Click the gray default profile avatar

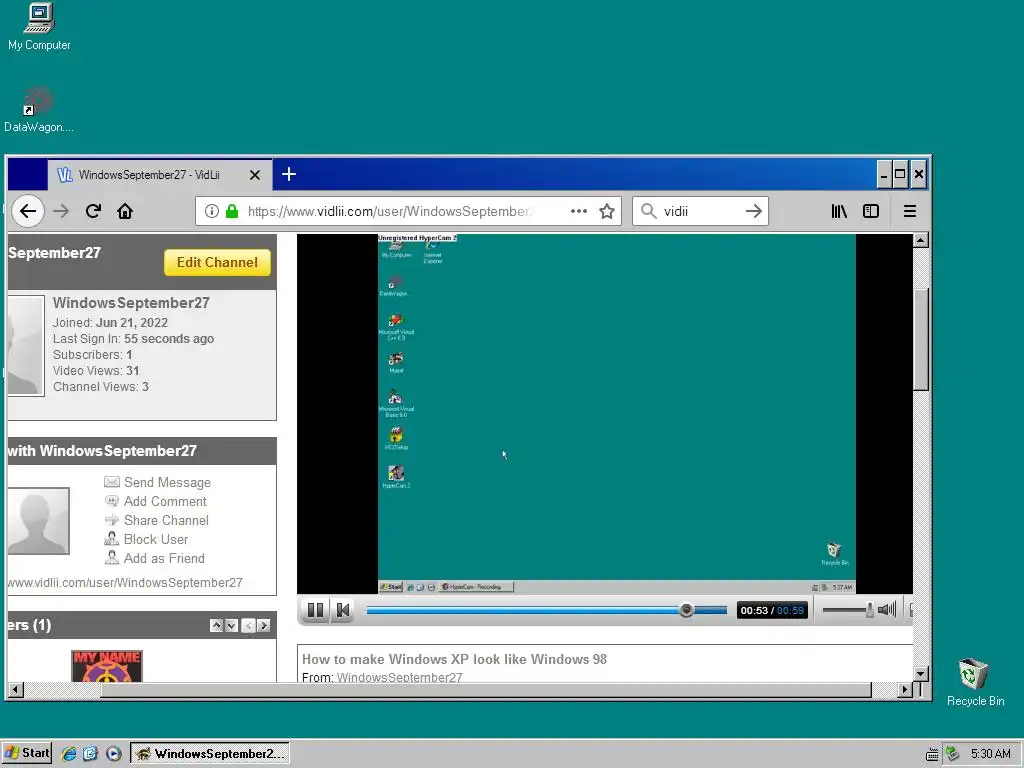point(39,520)
